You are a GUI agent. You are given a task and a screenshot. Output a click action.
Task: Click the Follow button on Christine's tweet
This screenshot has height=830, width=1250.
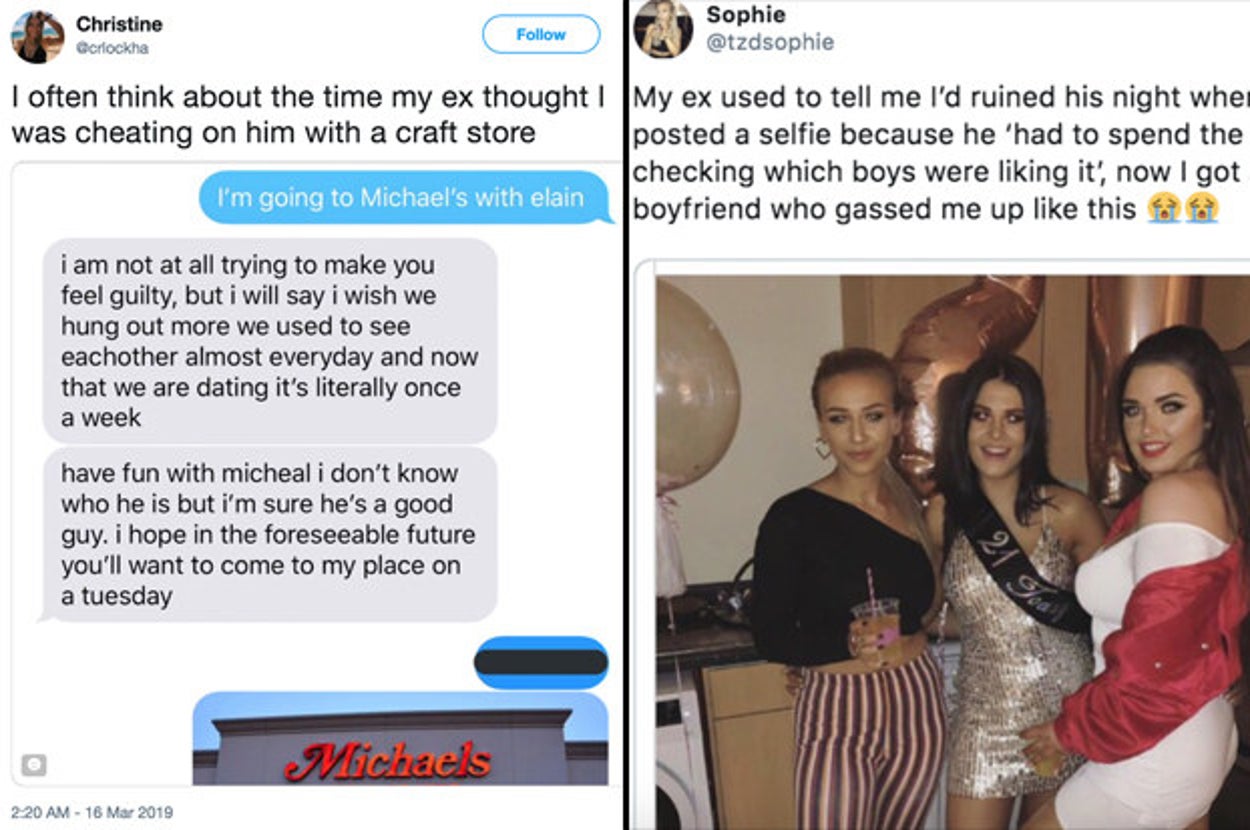541,35
